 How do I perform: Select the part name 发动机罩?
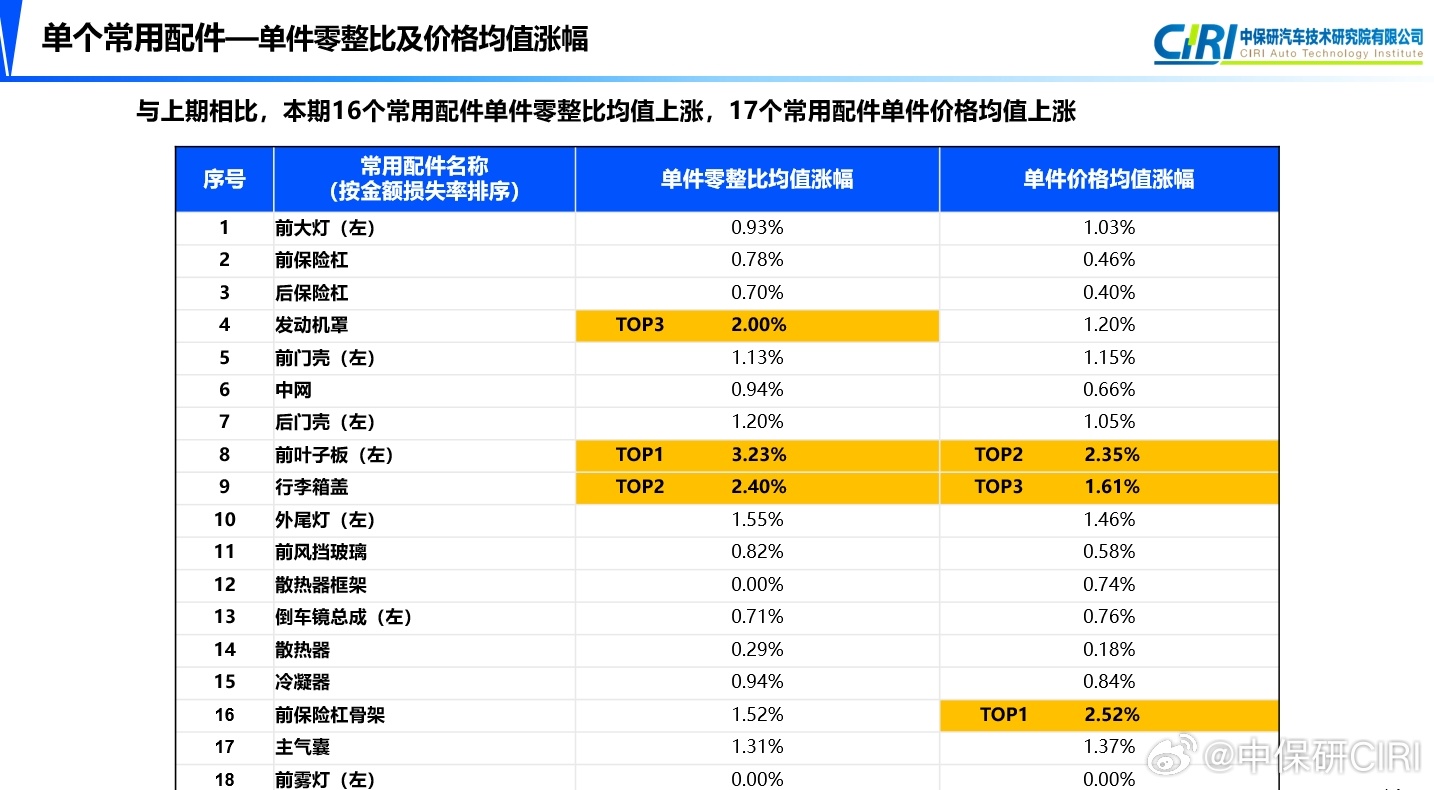[312, 325]
